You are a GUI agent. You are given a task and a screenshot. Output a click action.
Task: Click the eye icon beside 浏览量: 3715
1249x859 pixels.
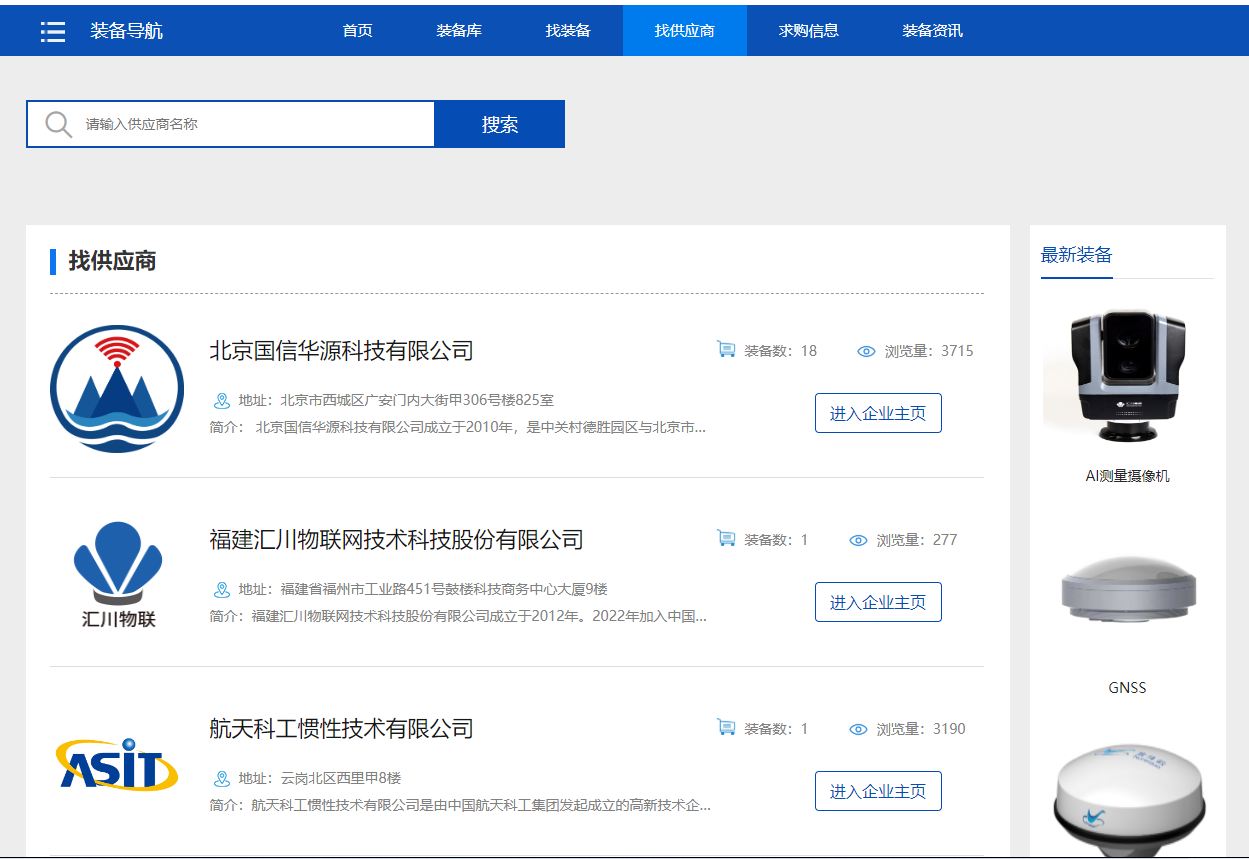coord(866,351)
